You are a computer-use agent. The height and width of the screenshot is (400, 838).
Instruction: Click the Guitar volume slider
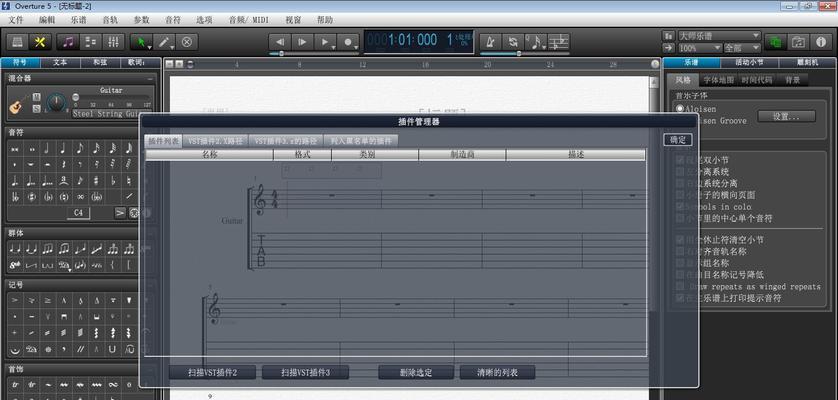[112, 97]
